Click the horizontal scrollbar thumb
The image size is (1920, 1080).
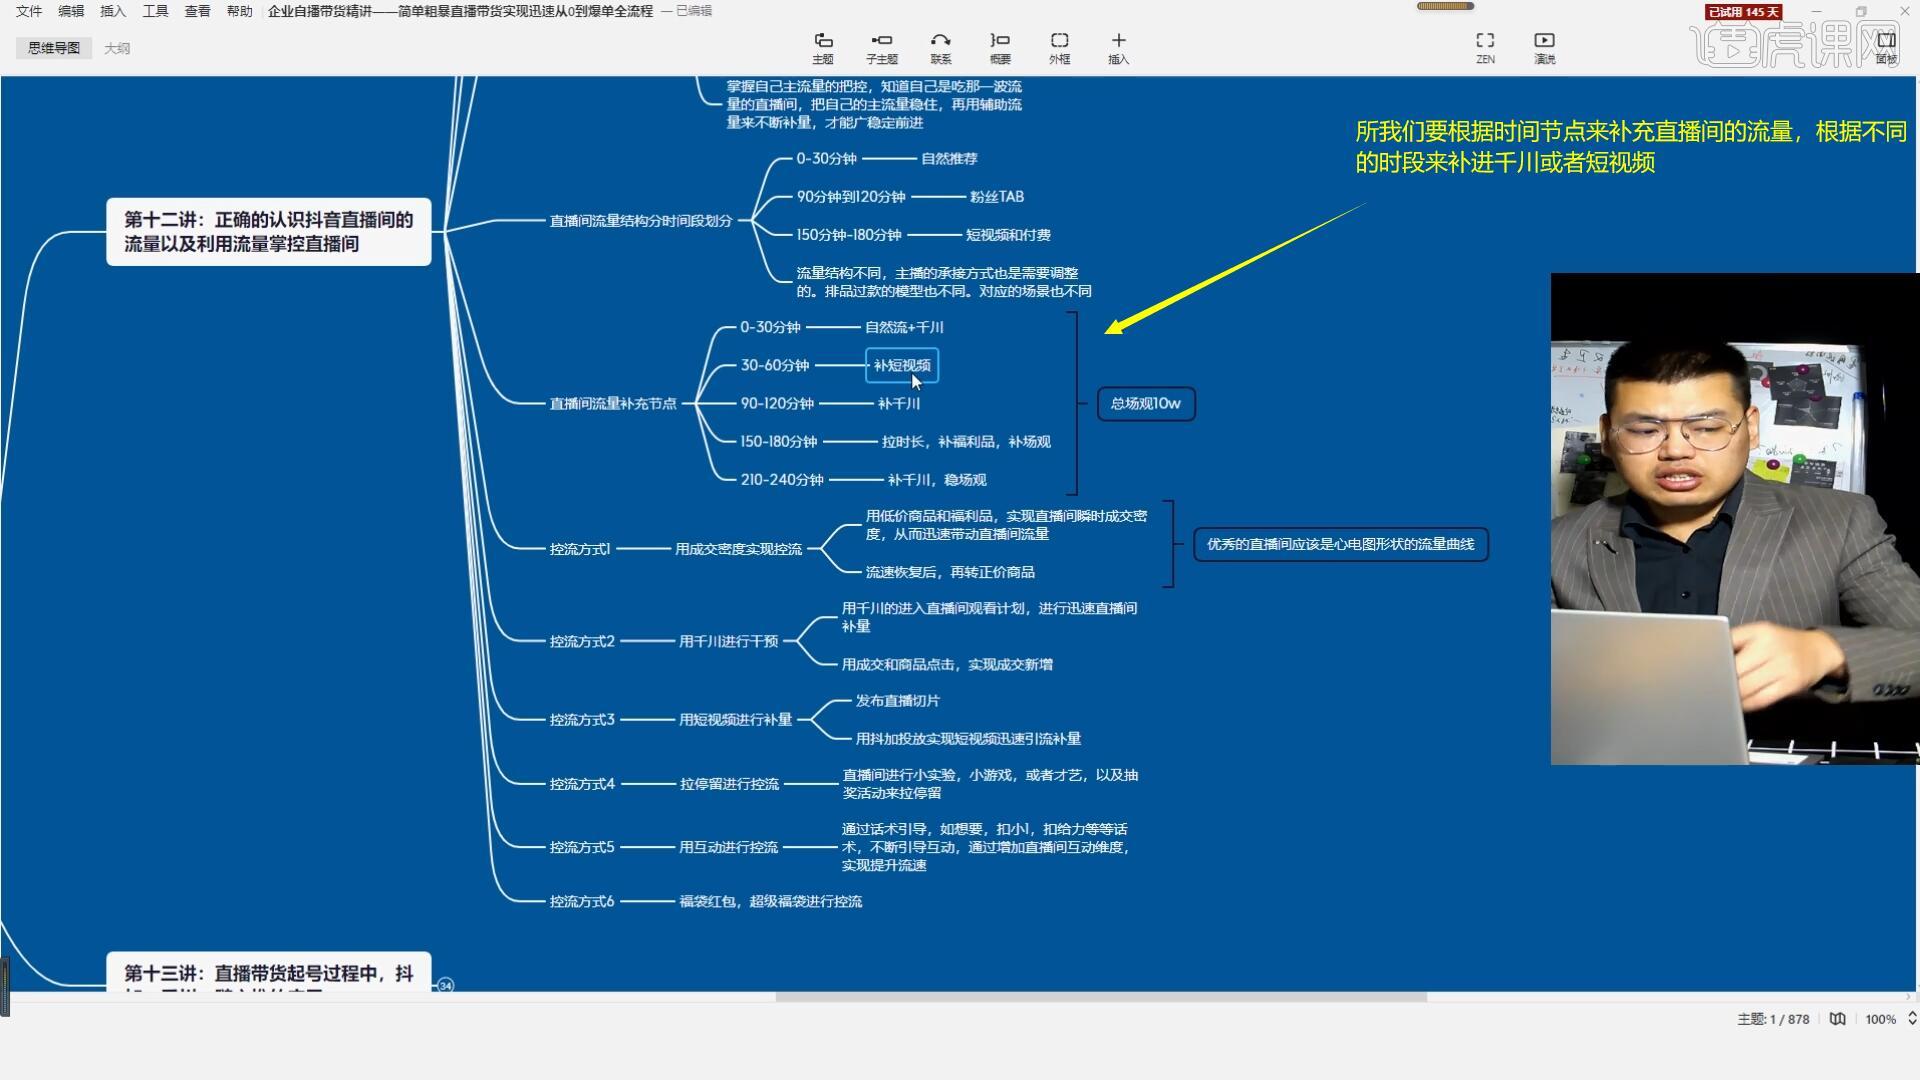[1100, 997]
